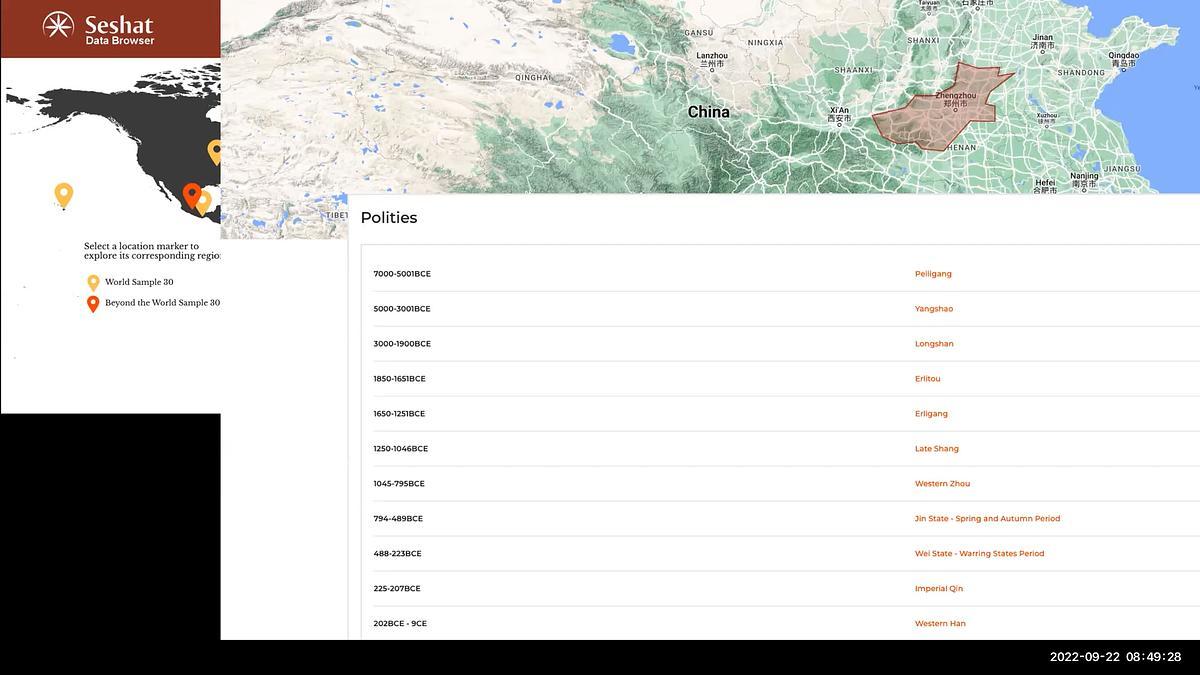Click the China country label on map

(x=708, y=112)
